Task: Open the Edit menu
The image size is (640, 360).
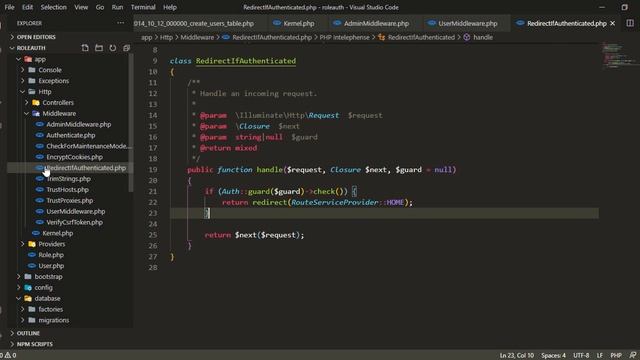Action: (x=27, y=7)
